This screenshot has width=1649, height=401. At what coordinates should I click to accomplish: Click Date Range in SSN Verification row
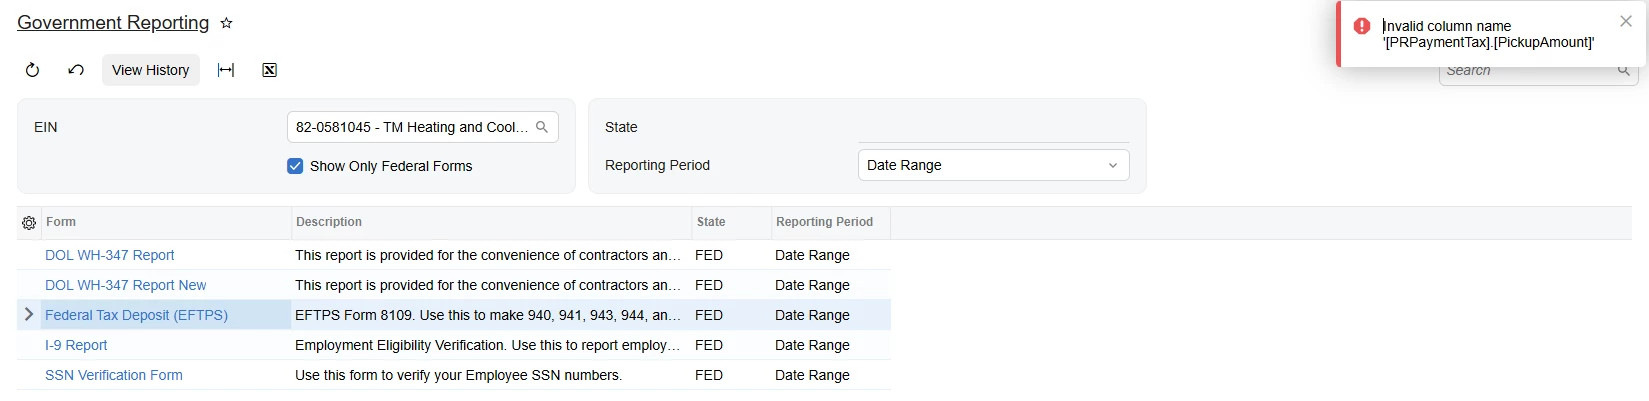coord(812,375)
